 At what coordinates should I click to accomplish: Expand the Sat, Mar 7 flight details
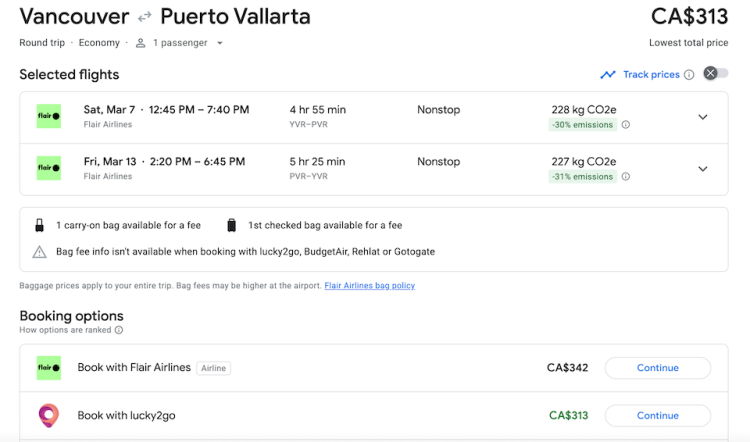[x=703, y=117]
